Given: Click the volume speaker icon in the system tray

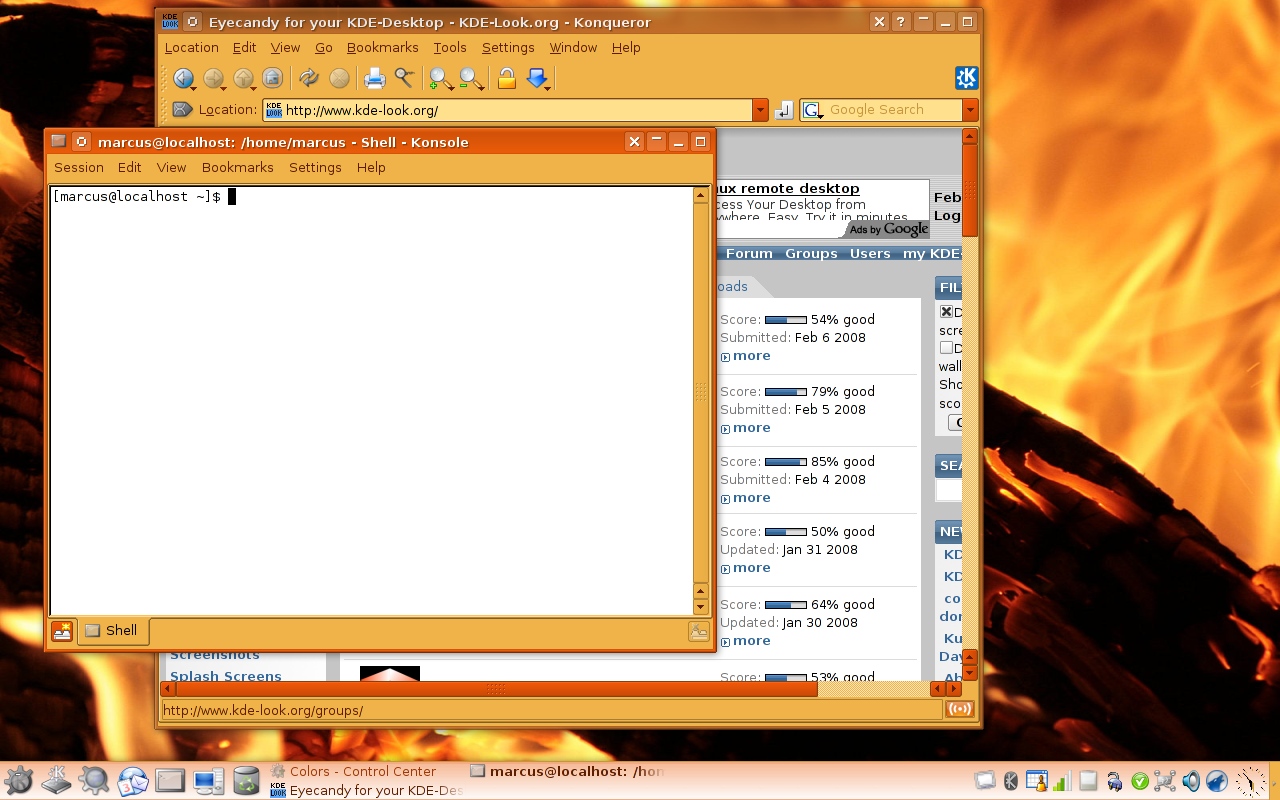Looking at the screenshot, I should tap(1191, 781).
